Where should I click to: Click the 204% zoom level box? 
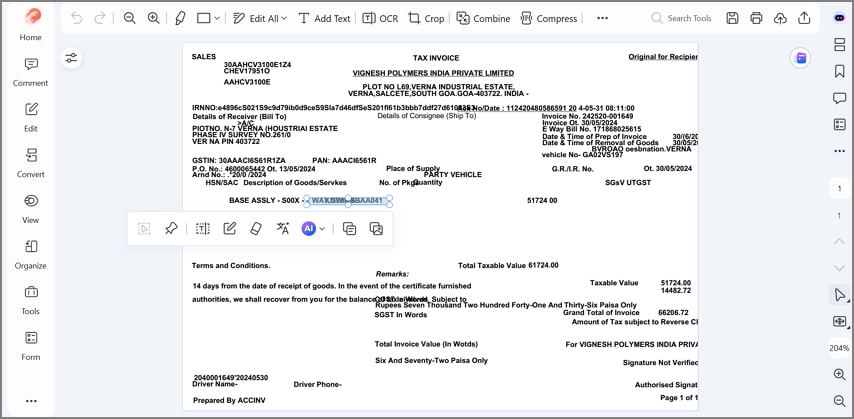coord(839,348)
